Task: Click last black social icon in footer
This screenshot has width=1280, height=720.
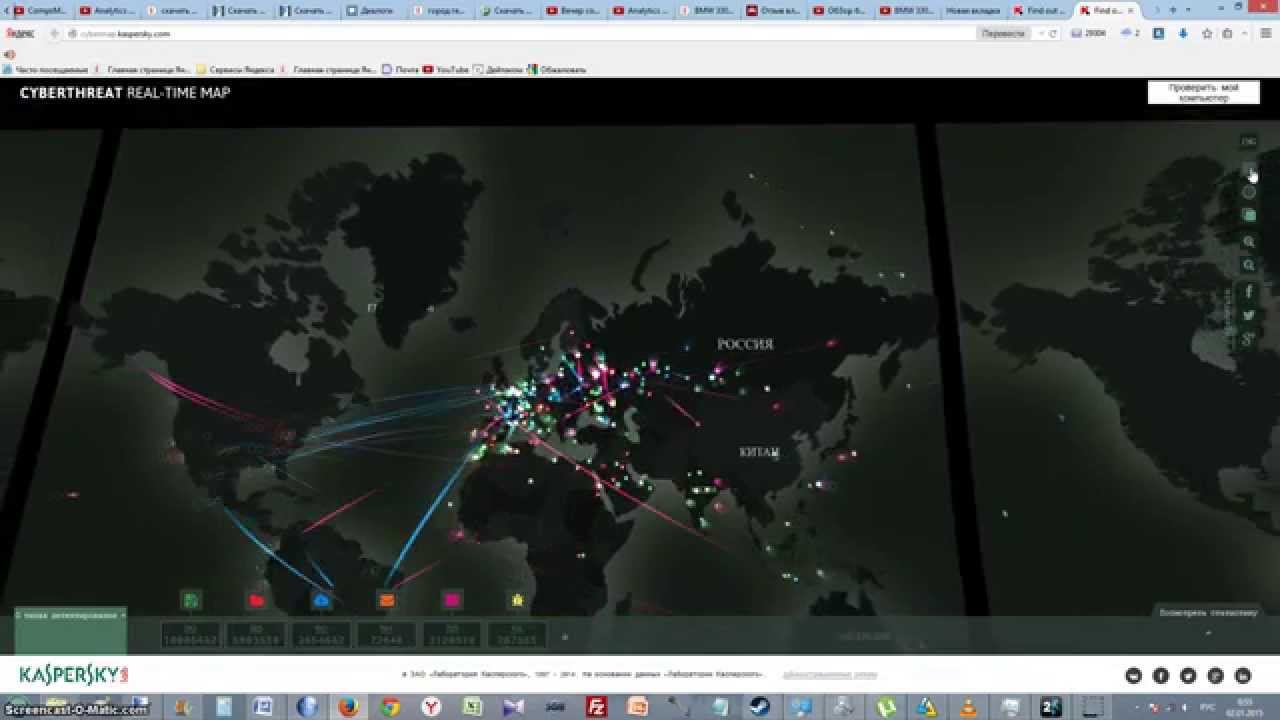Action: point(1243,676)
